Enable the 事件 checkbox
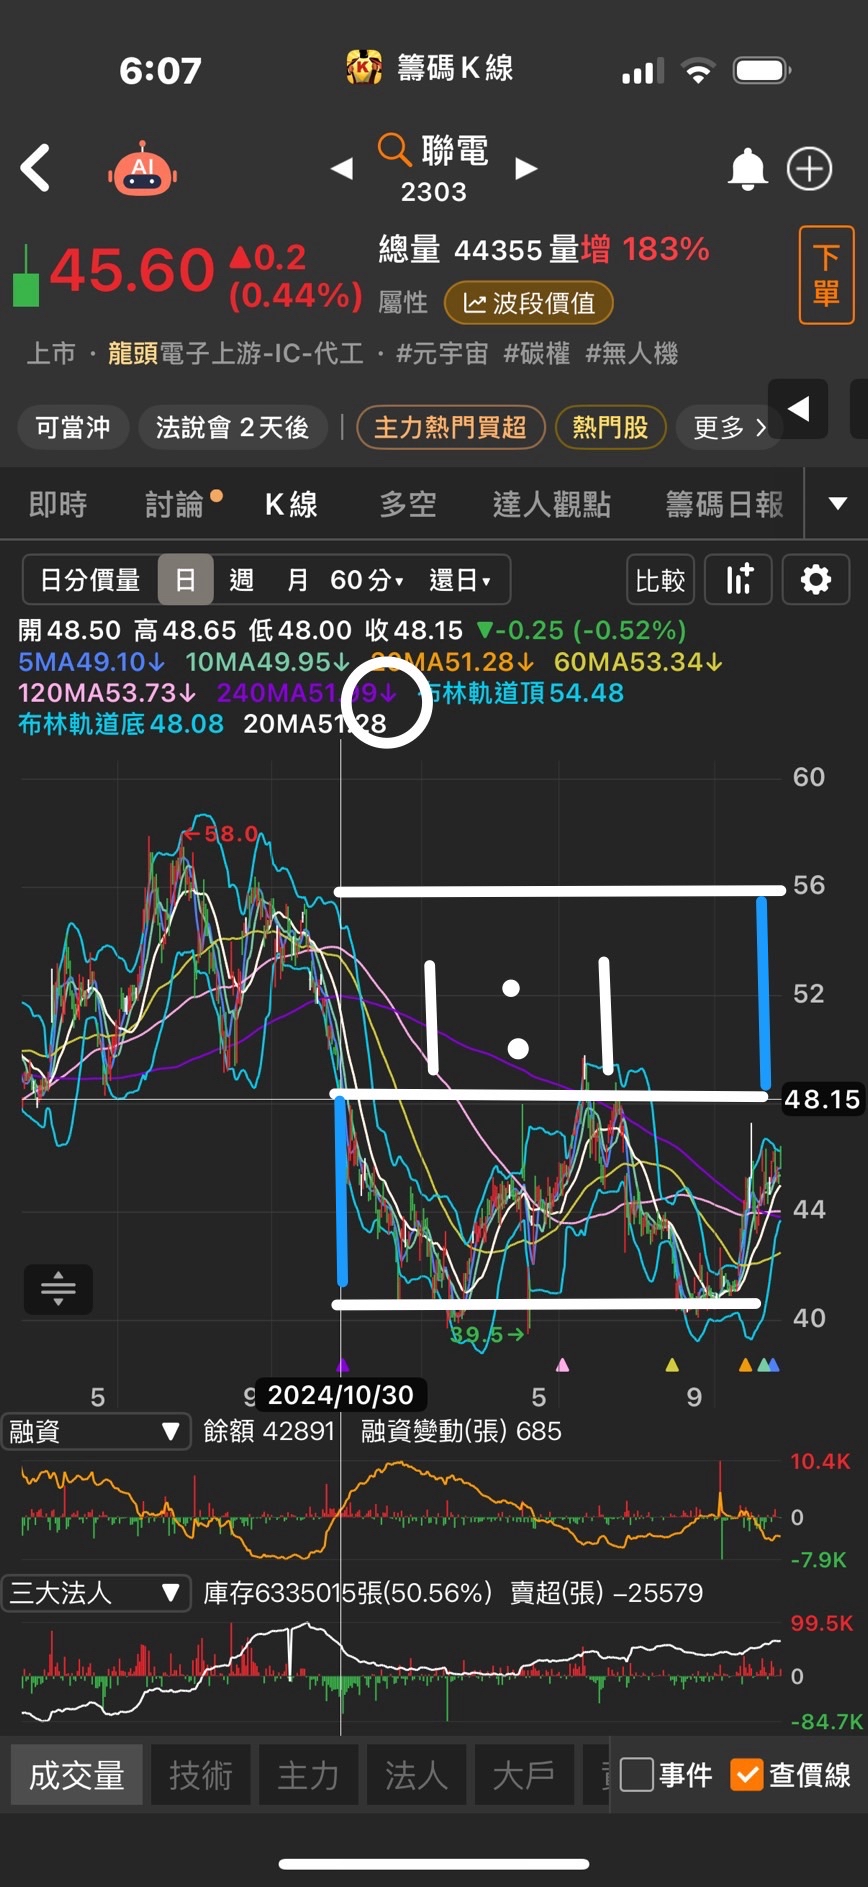Viewport: 868px width, 1887px height. click(x=637, y=1774)
